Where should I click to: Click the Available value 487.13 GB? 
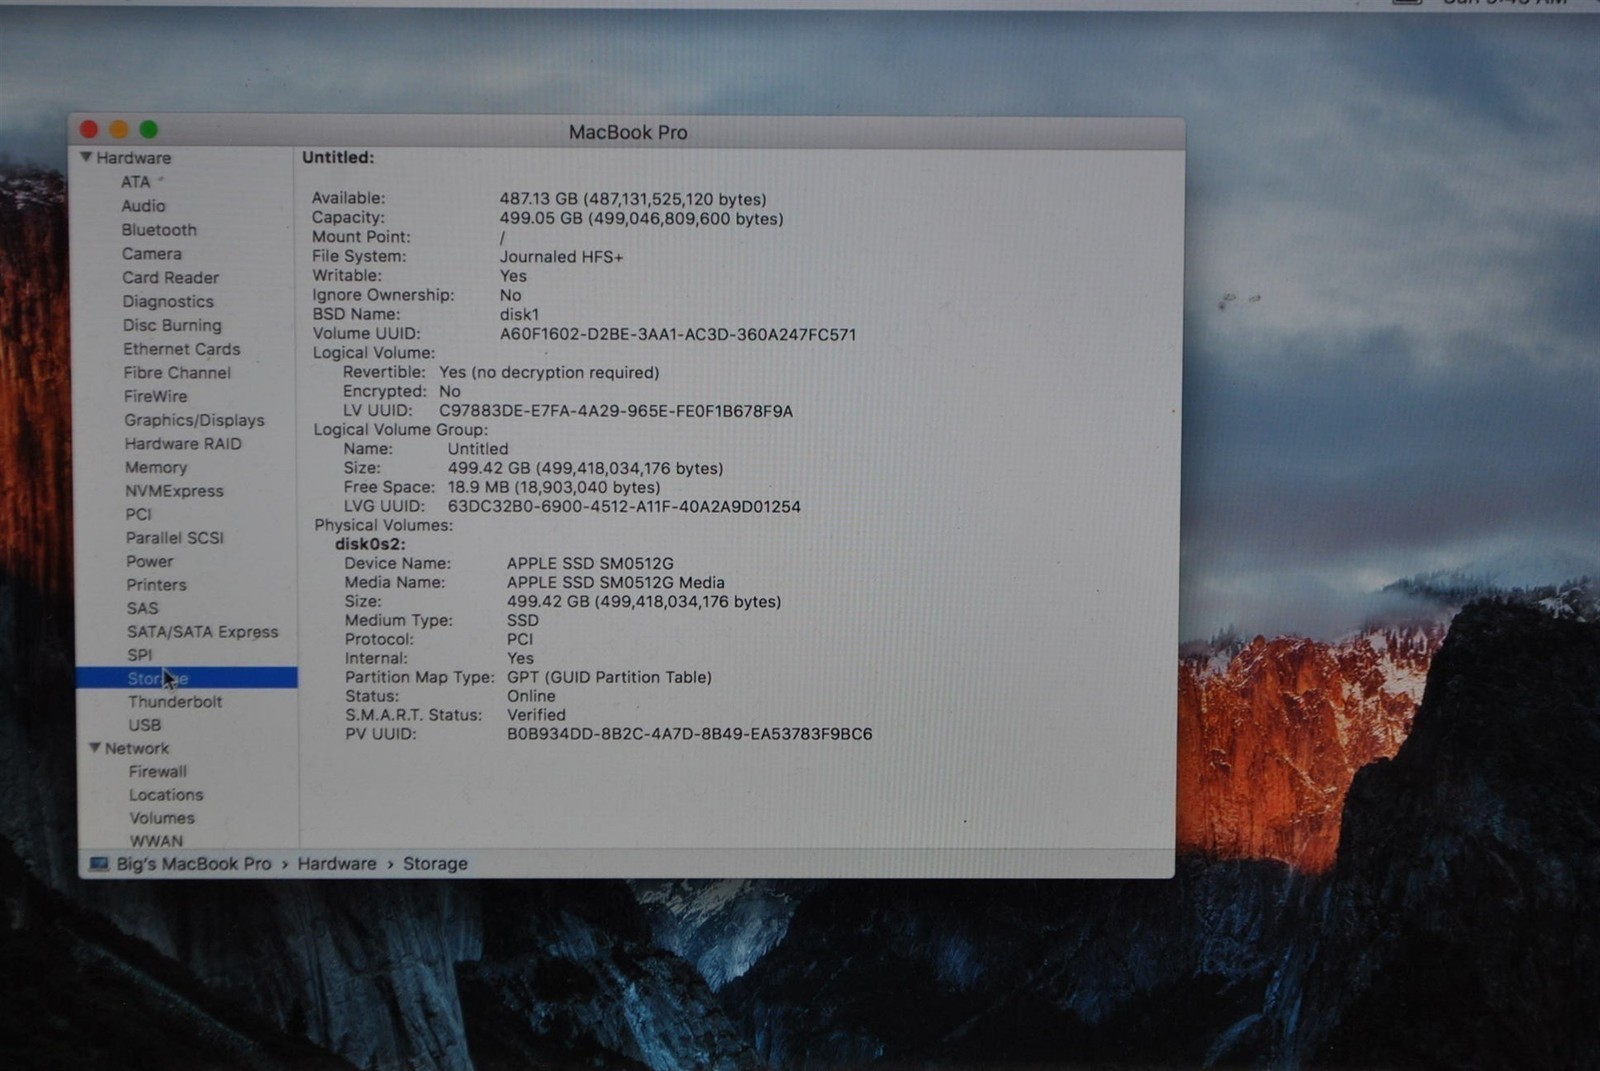coord(633,199)
